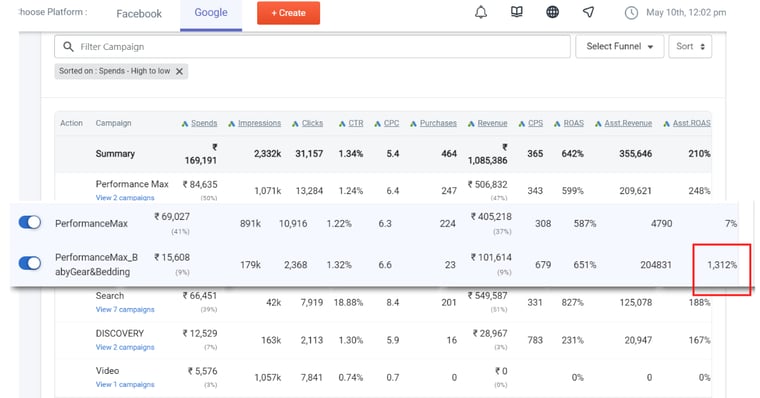760x398 pixels.
Task: Open the Select Funnel dropdown
Action: [619, 47]
